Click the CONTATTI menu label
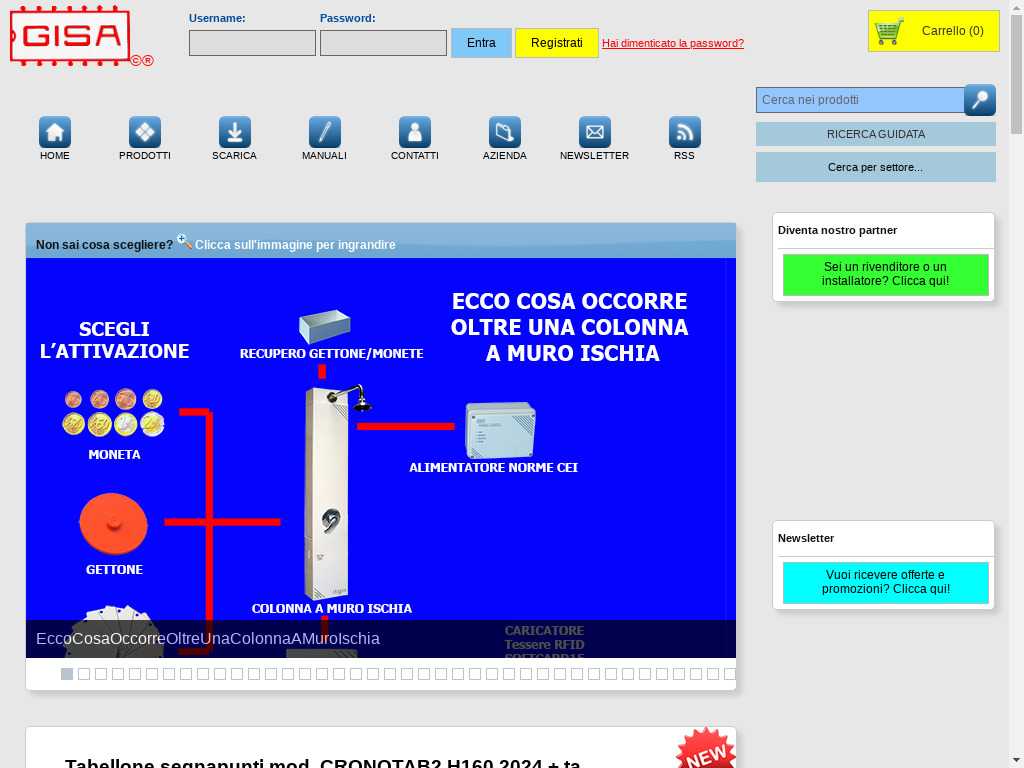 tap(415, 155)
